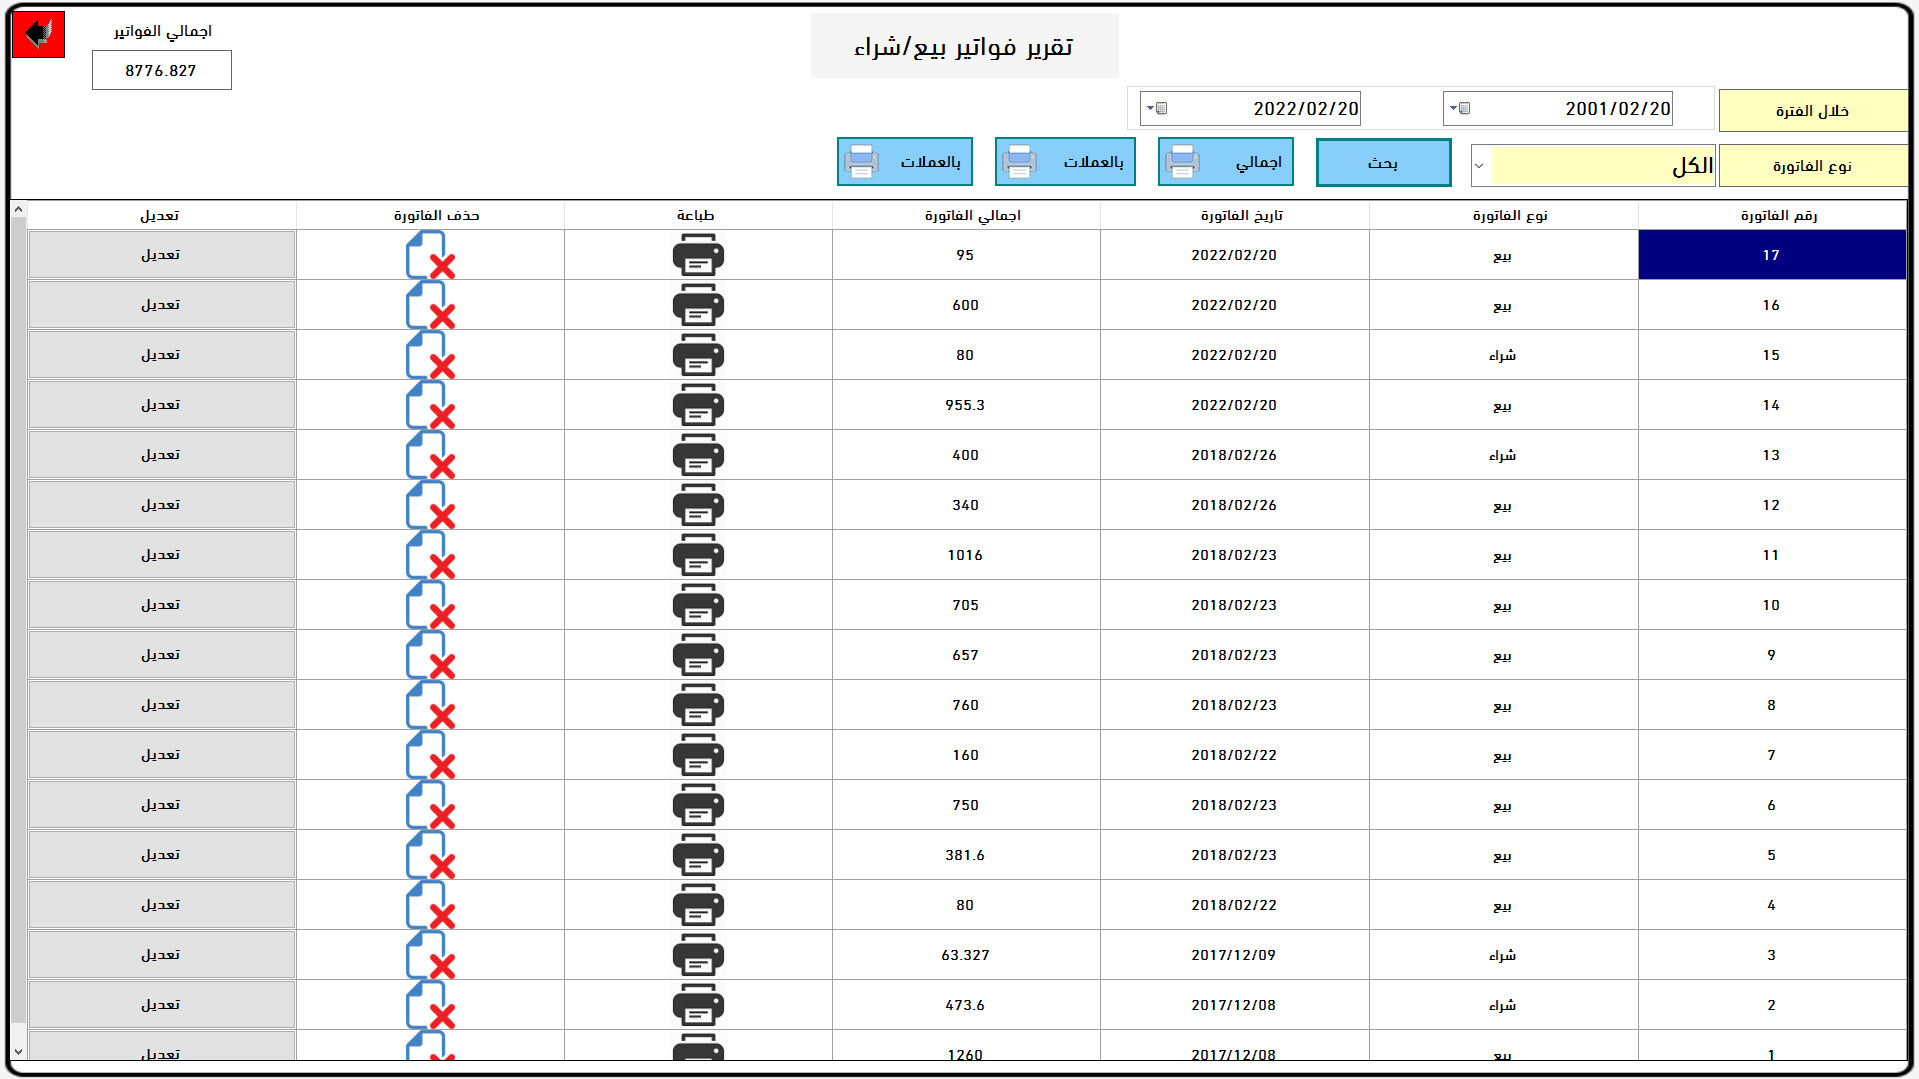Delete invoice number 16
Viewport: 1919px width, 1079px height.
[431, 305]
